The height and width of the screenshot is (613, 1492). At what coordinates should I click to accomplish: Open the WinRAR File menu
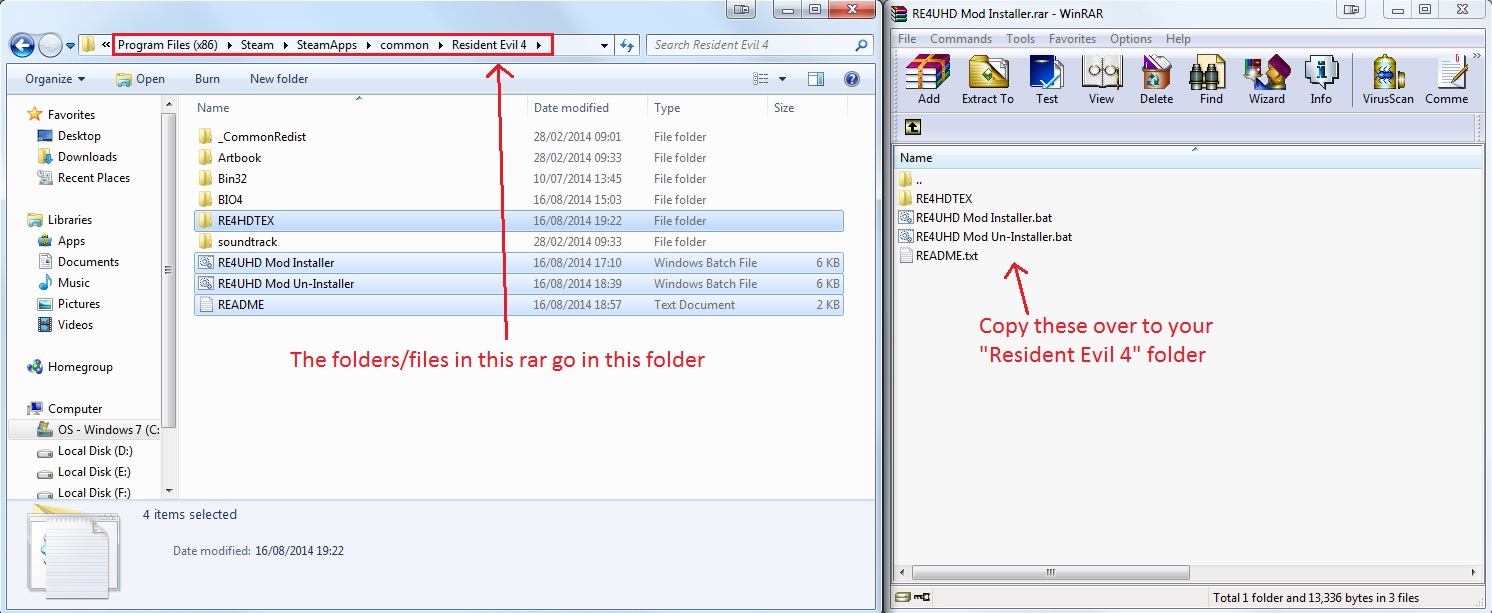click(907, 39)
